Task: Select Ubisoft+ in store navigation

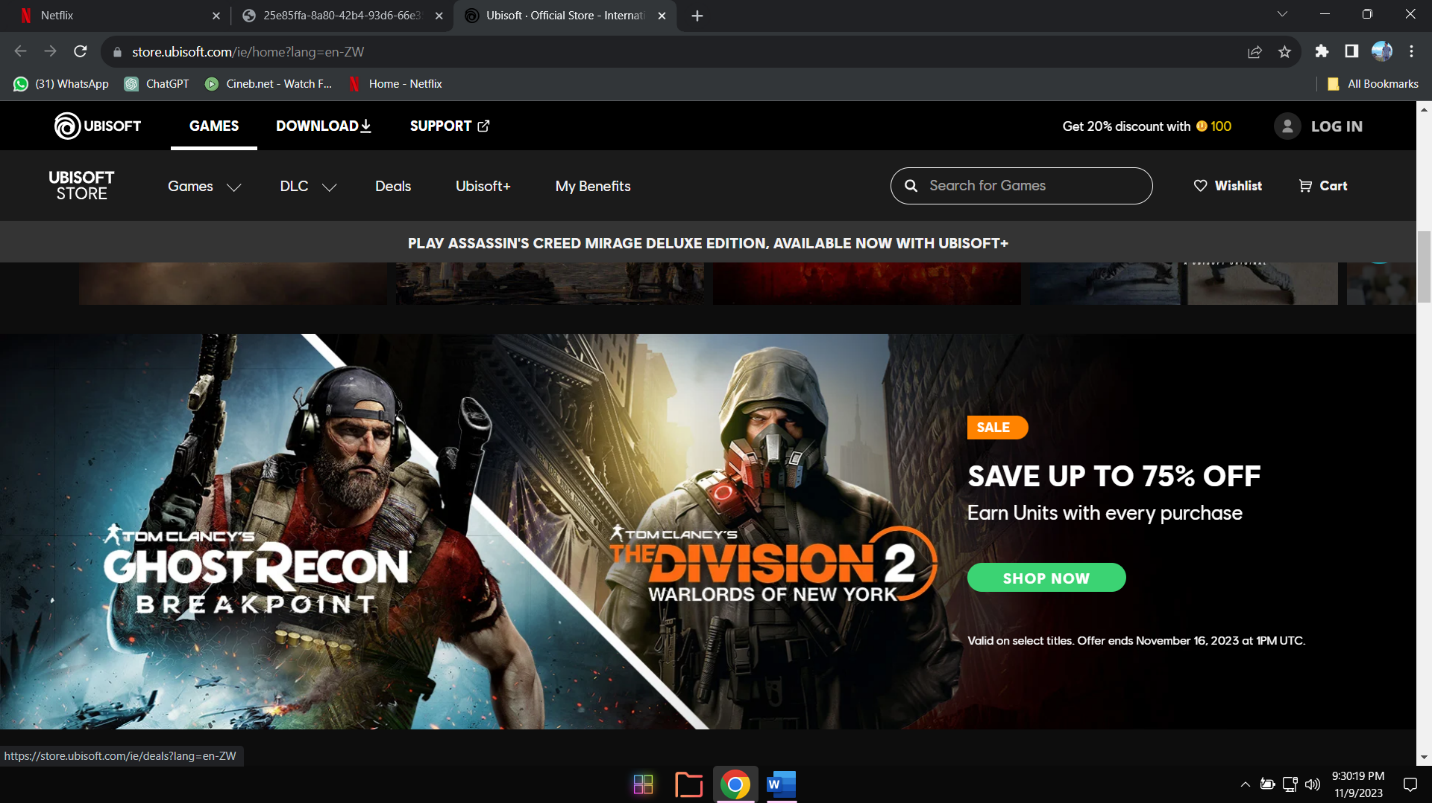Action: [x=483, y=186]
